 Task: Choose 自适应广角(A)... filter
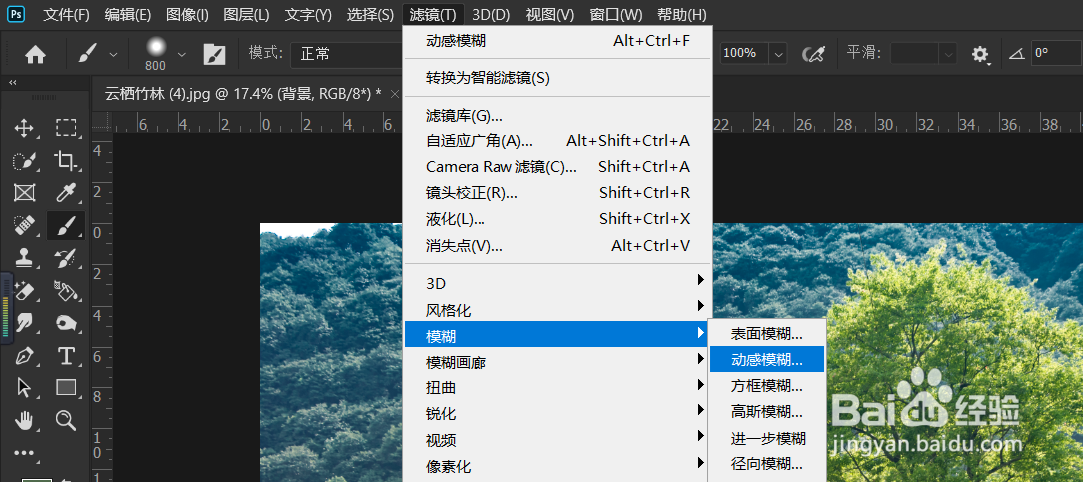pos(557,141)
